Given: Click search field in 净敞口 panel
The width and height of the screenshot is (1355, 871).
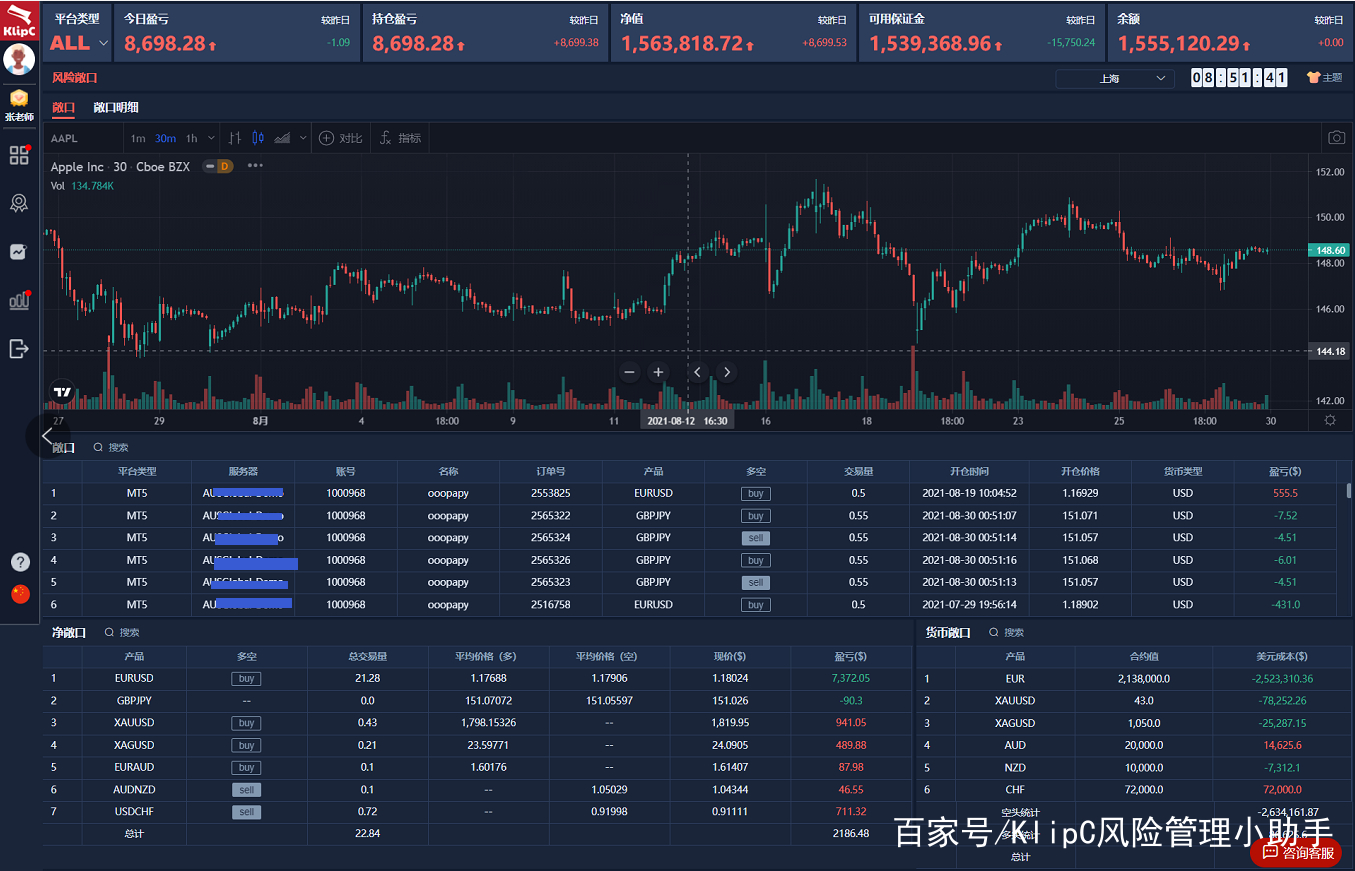Looking at the screenshot, I should tap(123, 632).
